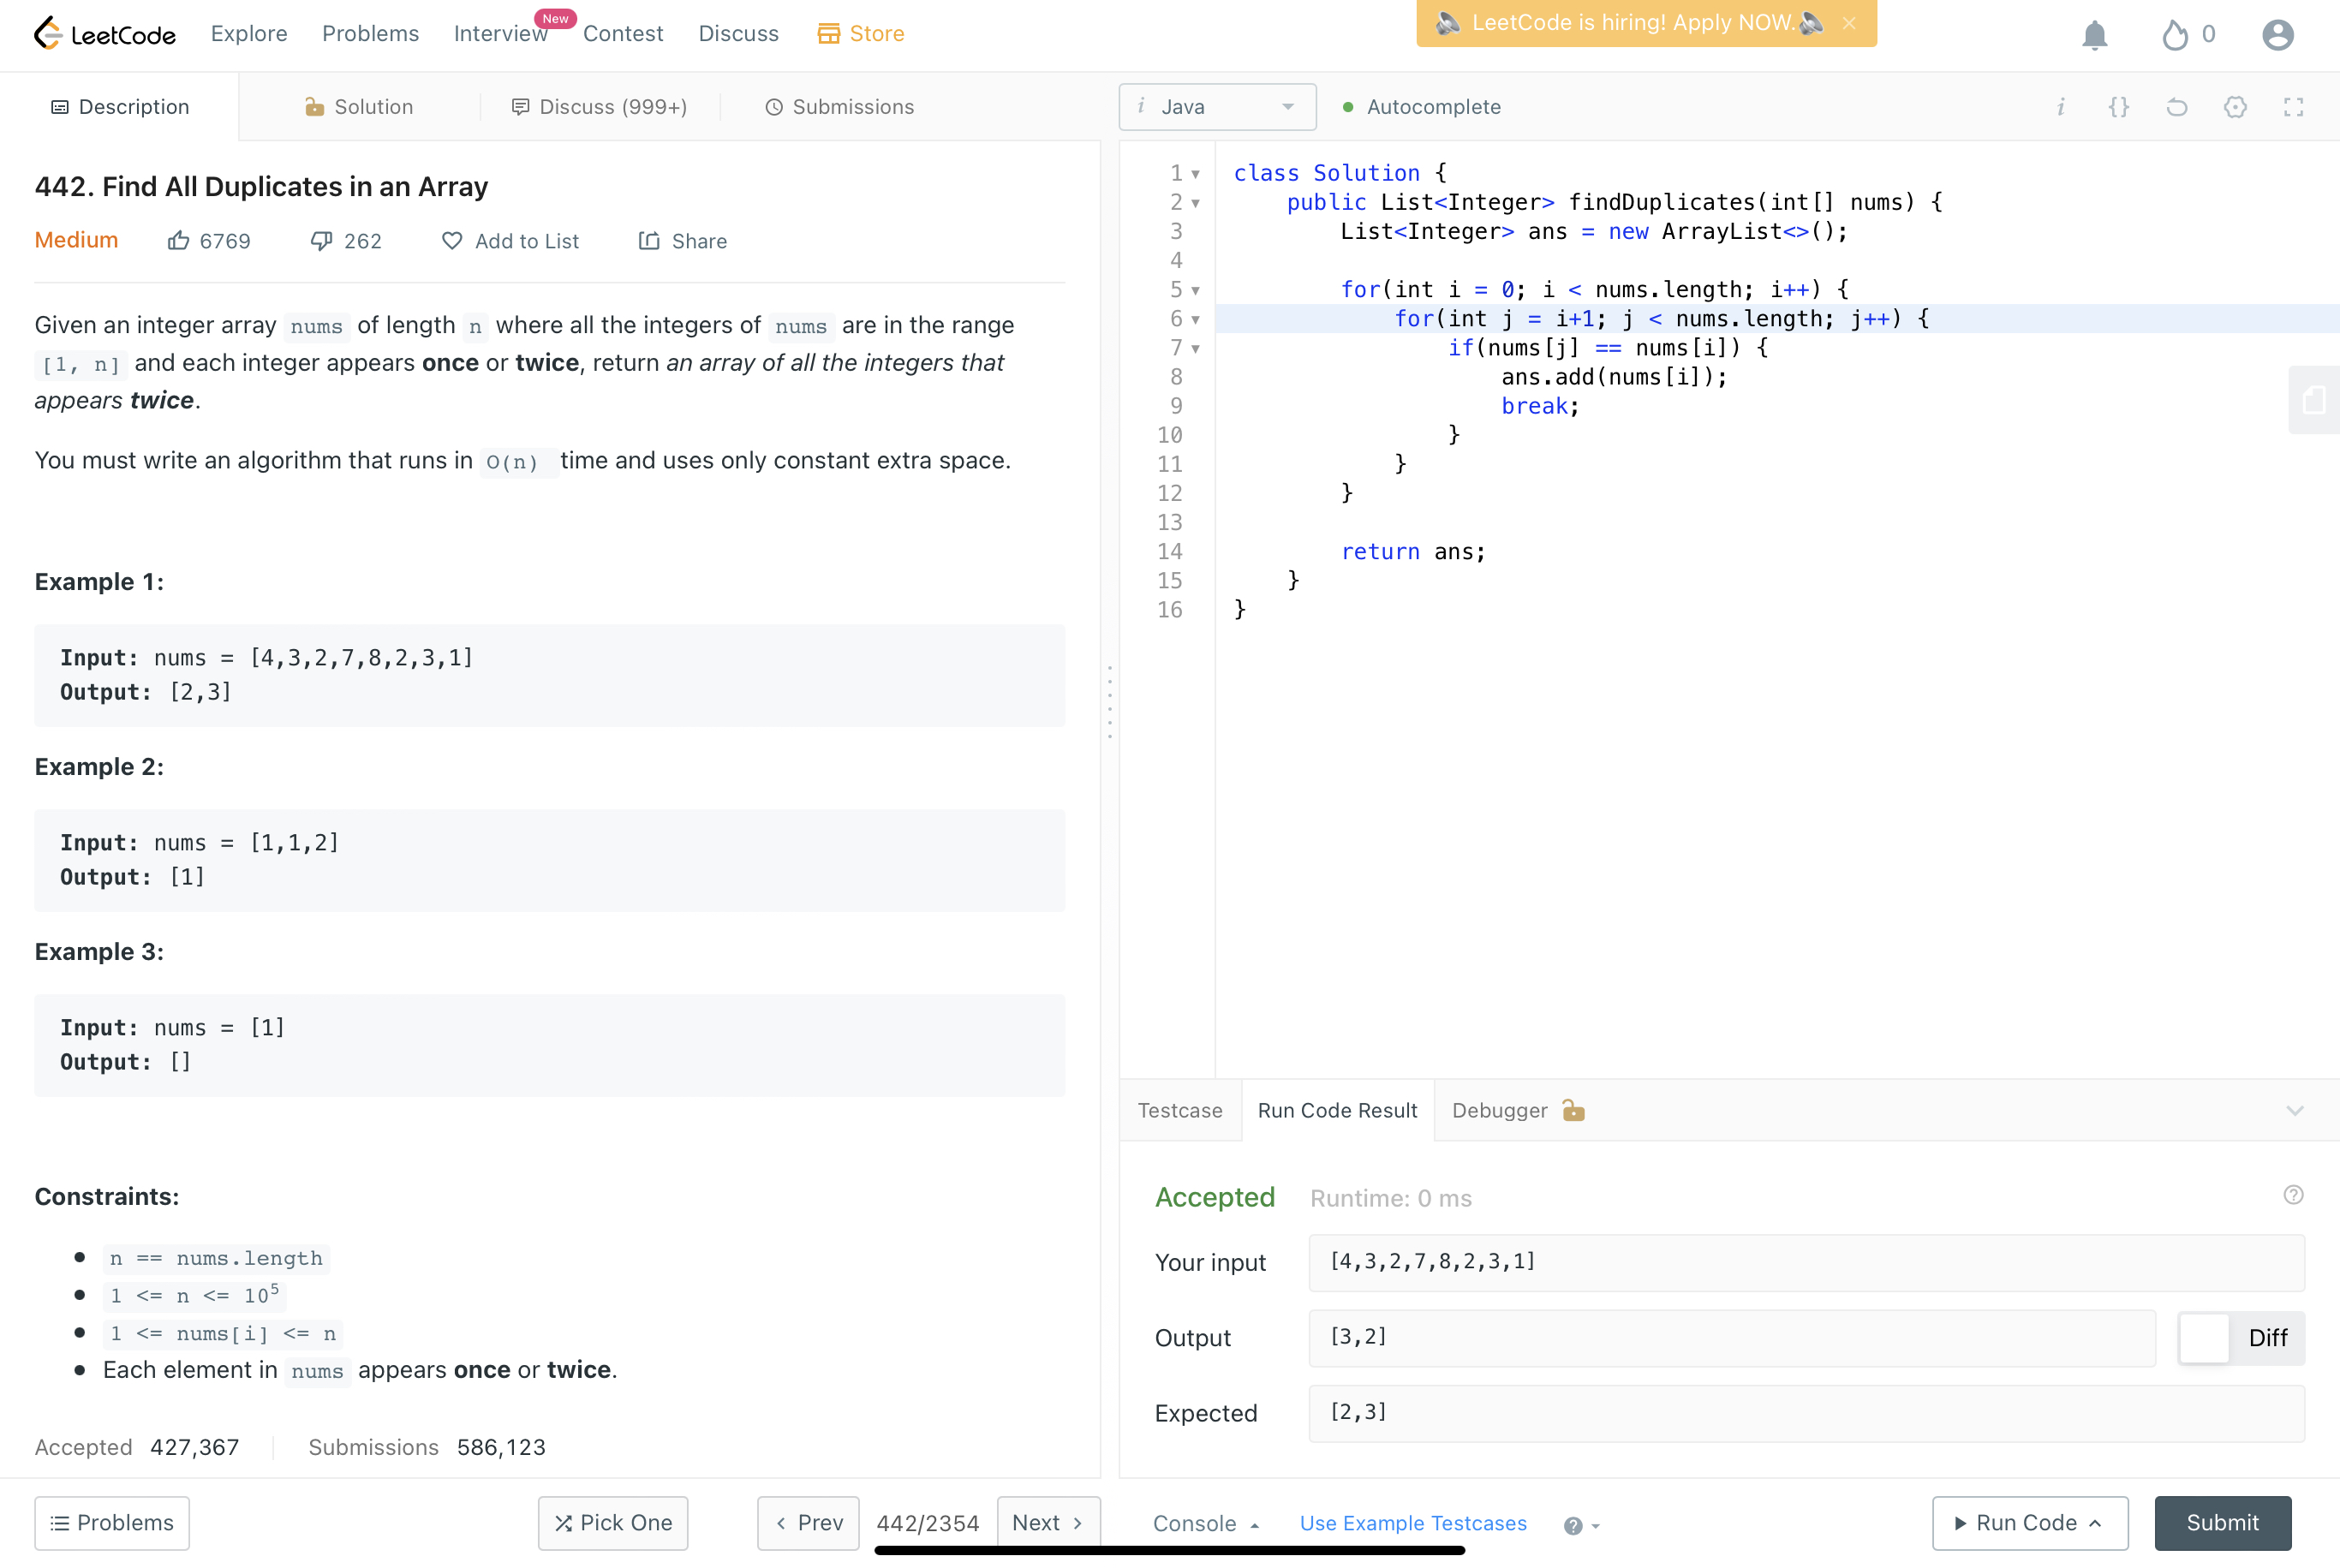Click the thumbs up like icon
This screenshot has height=1568, width=2340.
pos(178,241)
